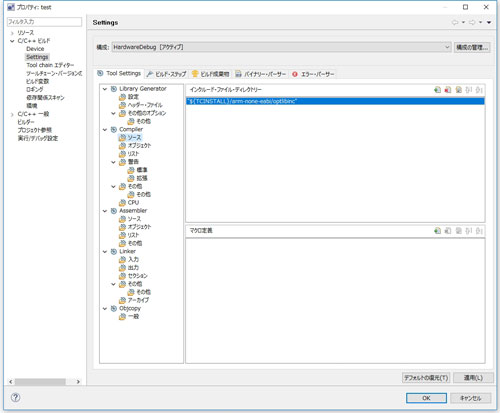Select the Device item in sidebar
Viewport: 500px width, 413px height.
35,49
